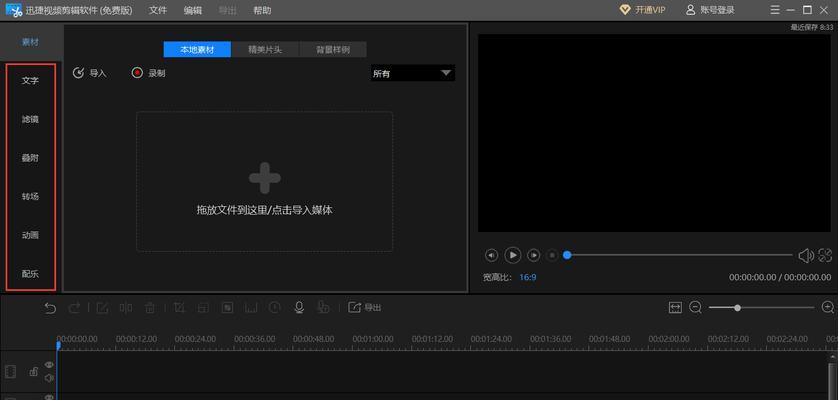Click the 拖放文件到这里 drop zone text

(x=265, y=210)
